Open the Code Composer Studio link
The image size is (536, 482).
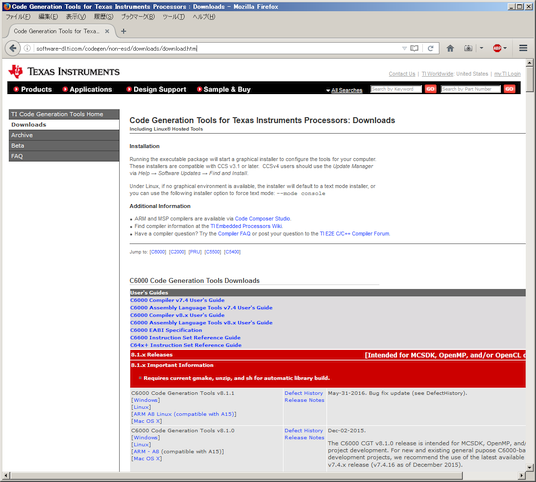click(263, 219)
